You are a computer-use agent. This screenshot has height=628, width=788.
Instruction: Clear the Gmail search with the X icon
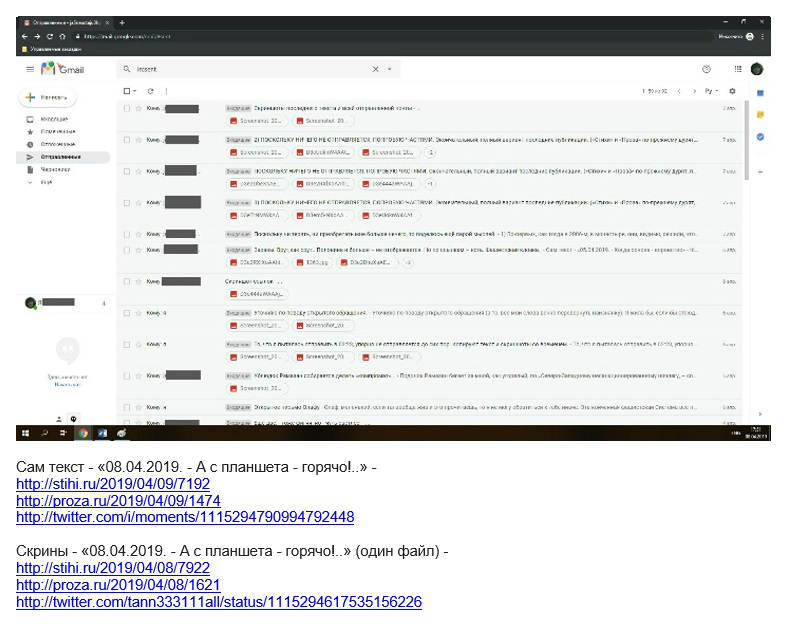point(375,69)
